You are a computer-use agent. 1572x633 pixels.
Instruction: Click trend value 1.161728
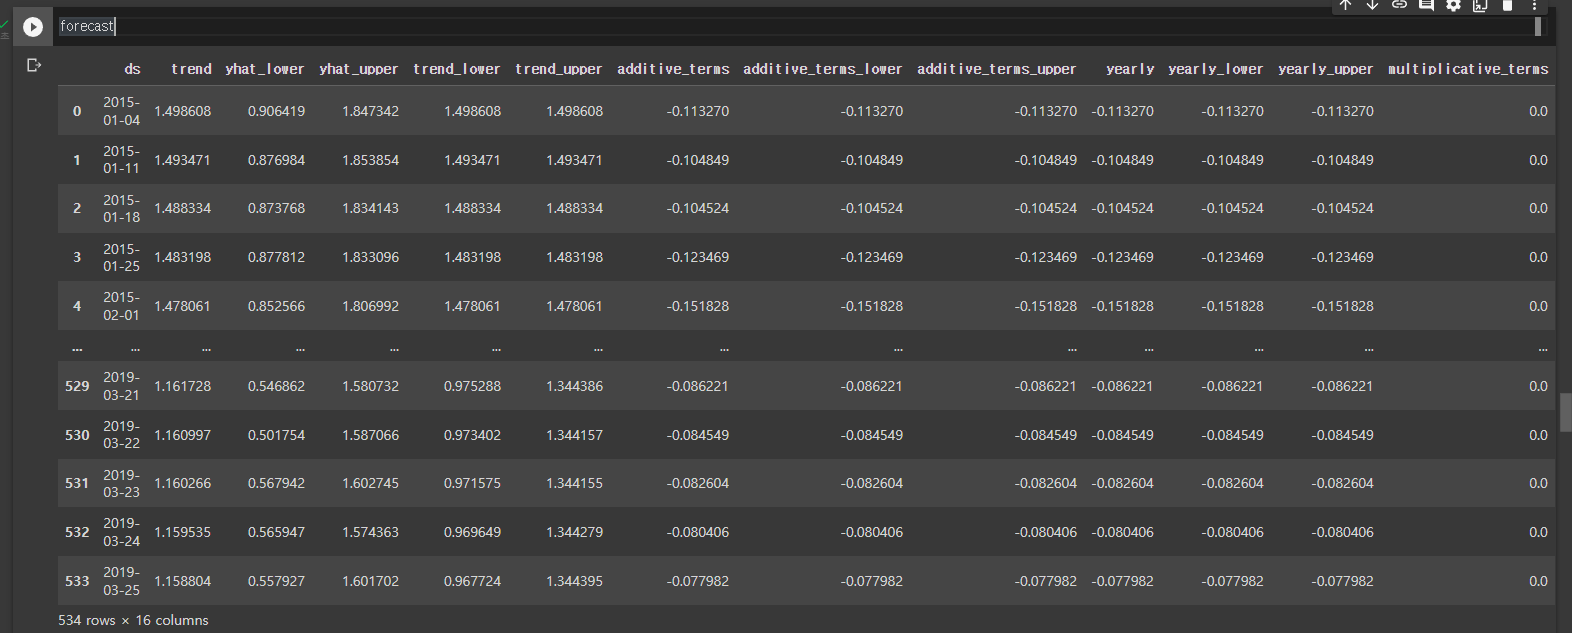click(182, 386)
